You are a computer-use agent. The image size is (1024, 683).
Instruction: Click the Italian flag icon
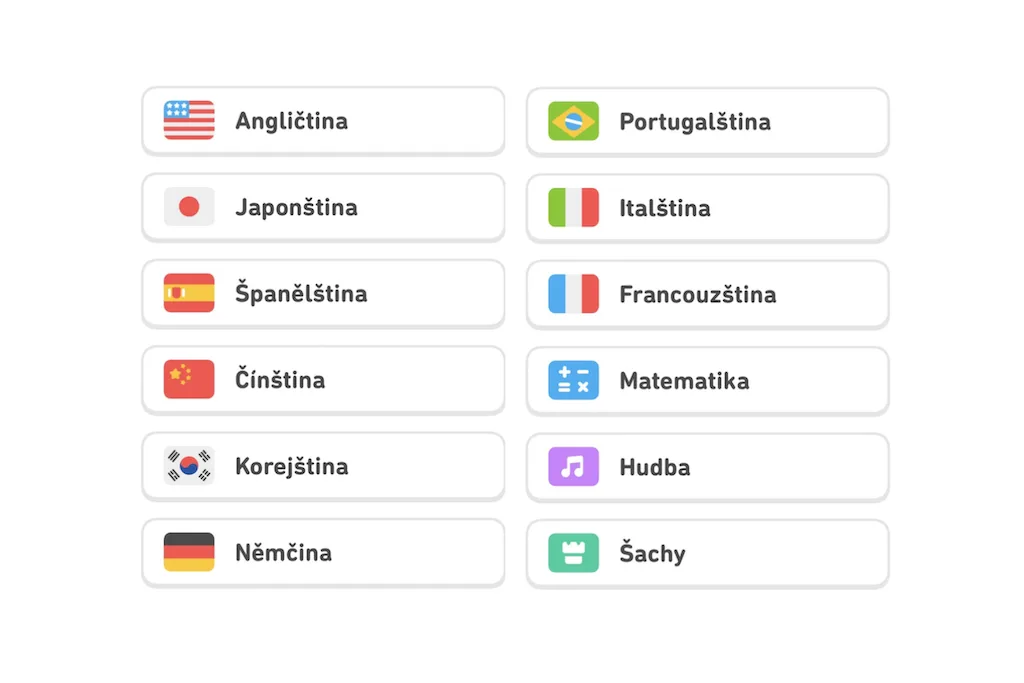[x=572, y=207]
